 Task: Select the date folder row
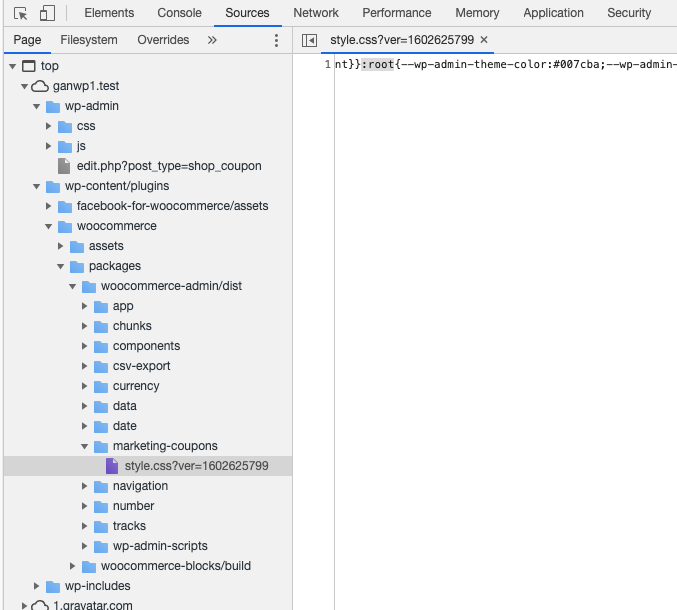148,427
